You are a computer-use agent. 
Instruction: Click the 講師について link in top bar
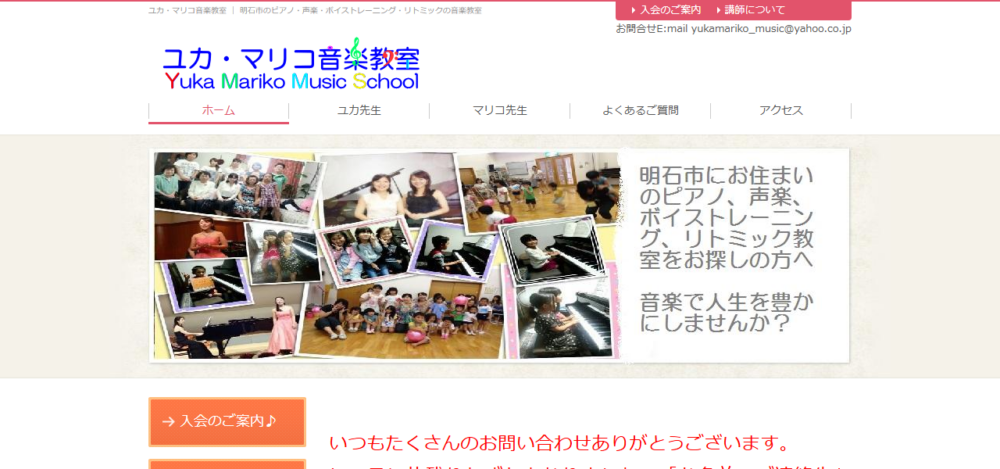[754, 10]
